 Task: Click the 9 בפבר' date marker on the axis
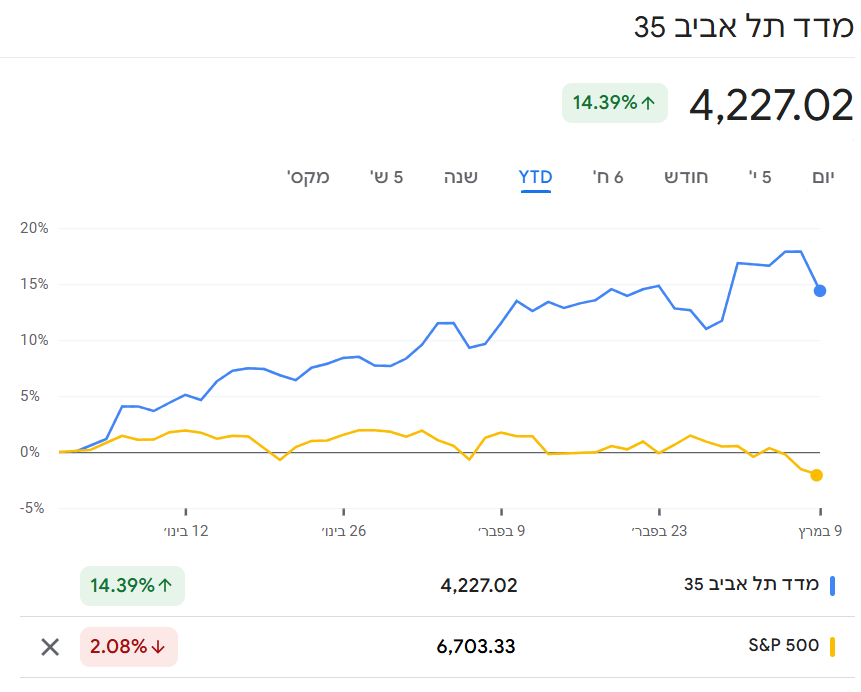click(x=502, y=530)
